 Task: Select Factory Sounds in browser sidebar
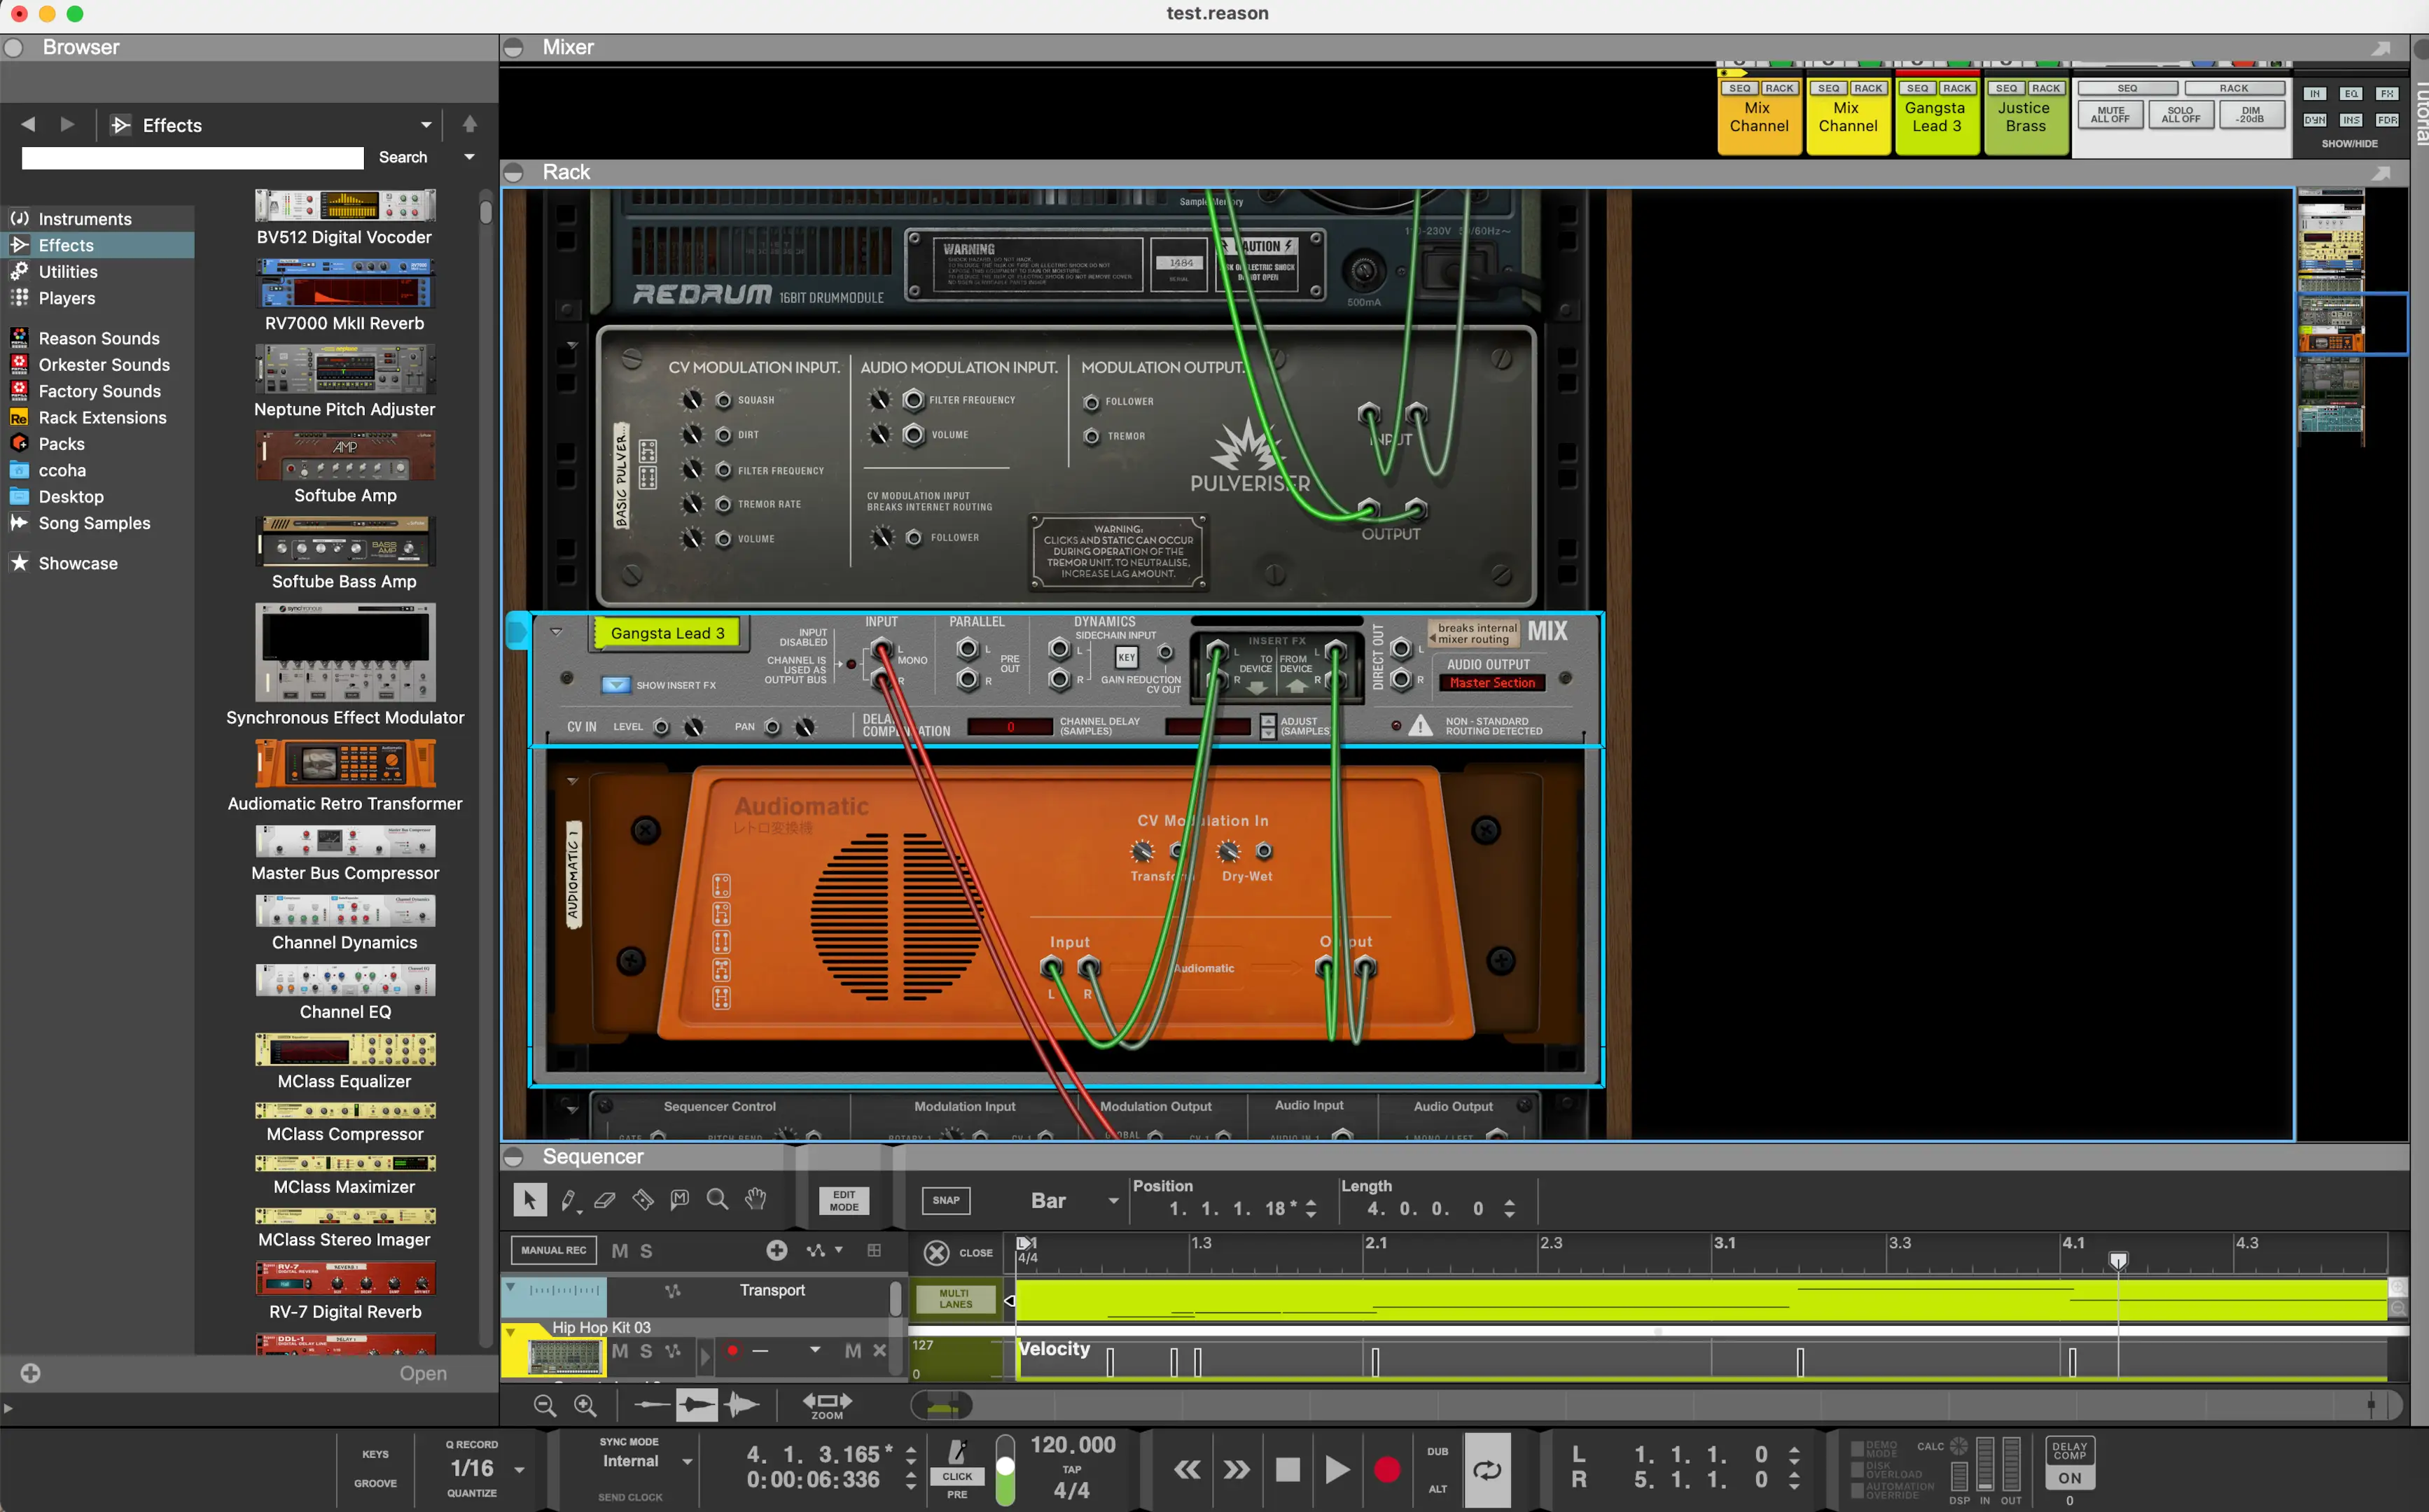[x=99, y=391]
